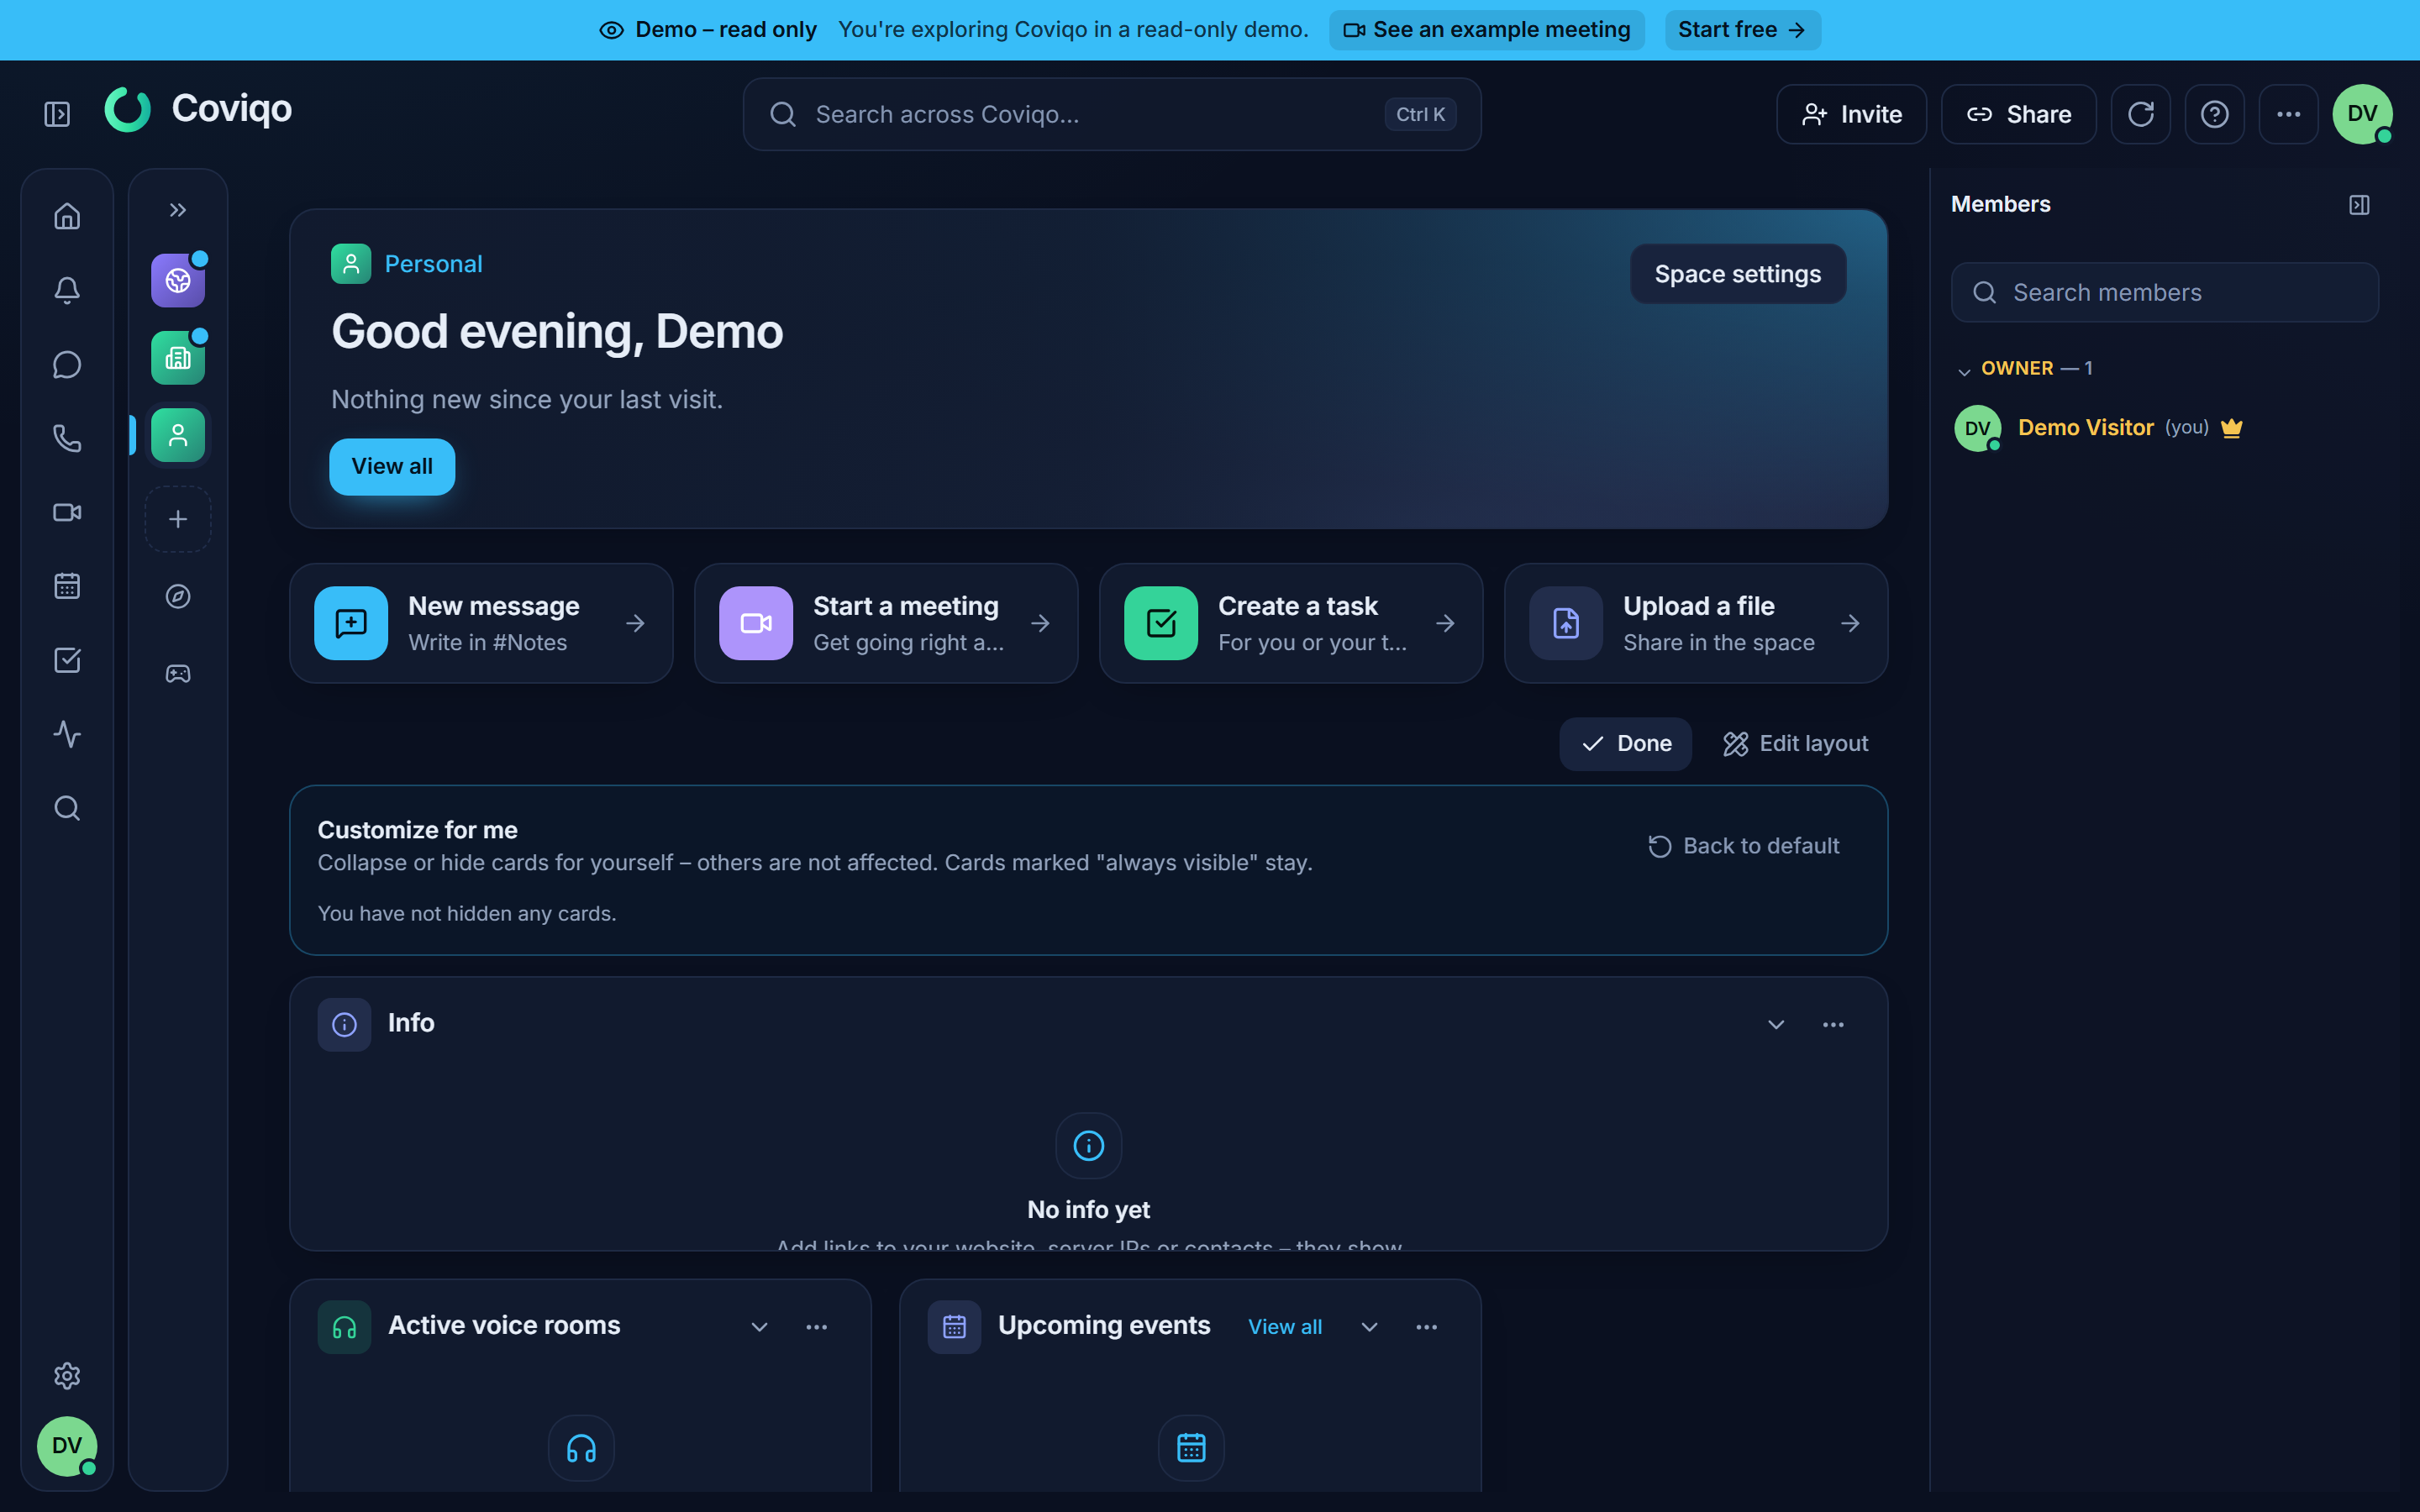
Task: Open the gamepad icon in spaces rail
Action: pos(178,674)
